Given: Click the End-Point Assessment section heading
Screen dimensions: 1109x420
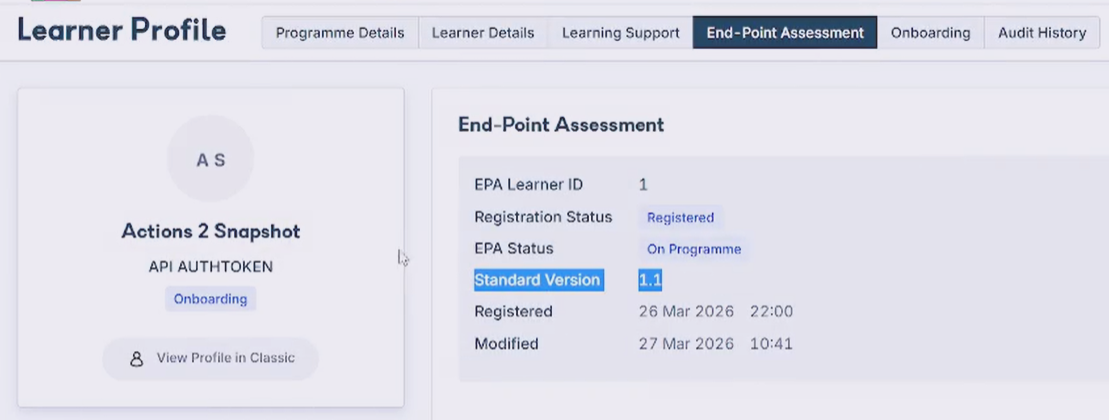Looking at the screenshot, I should tap(561, 124).
